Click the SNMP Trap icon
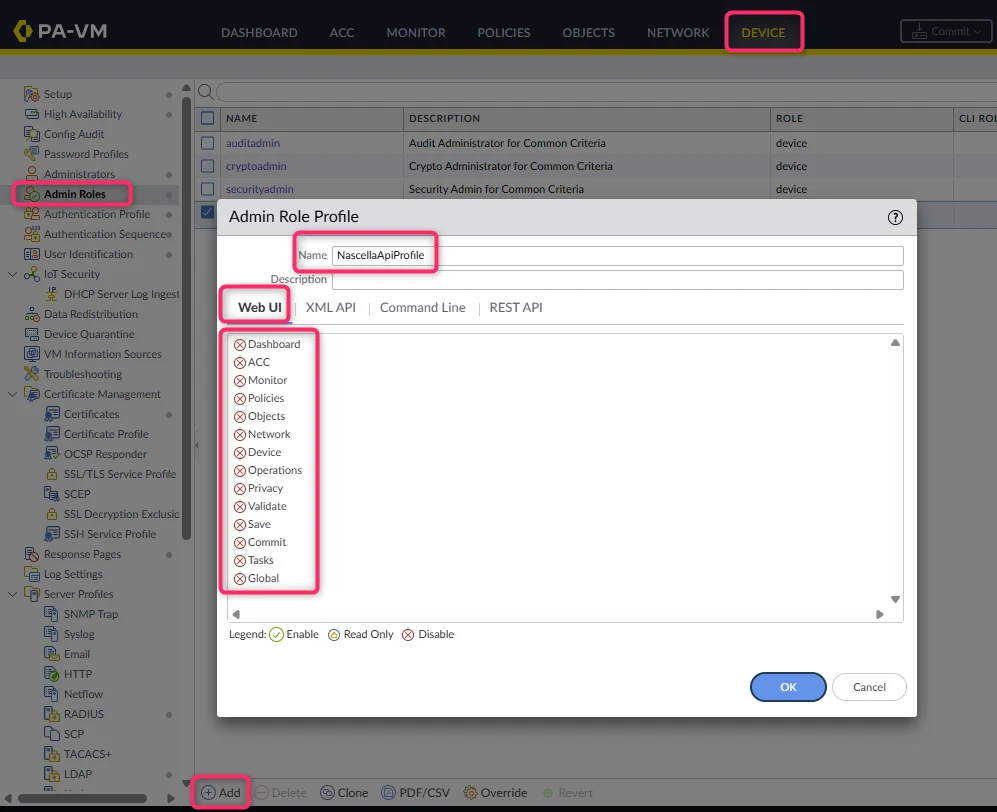This screenshot has width=997, height=812. click(x=52, y=614)
